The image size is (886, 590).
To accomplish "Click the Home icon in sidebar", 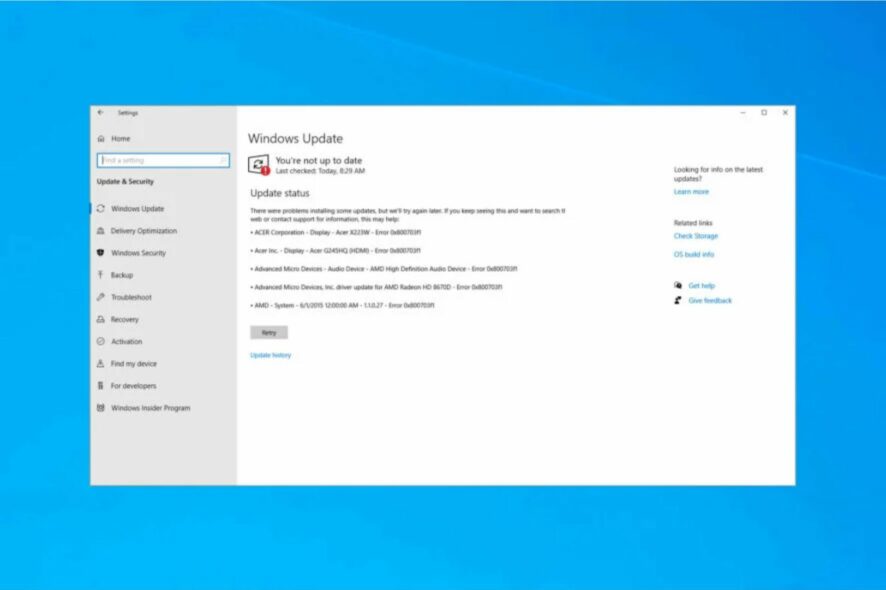I will click(101, 138).
